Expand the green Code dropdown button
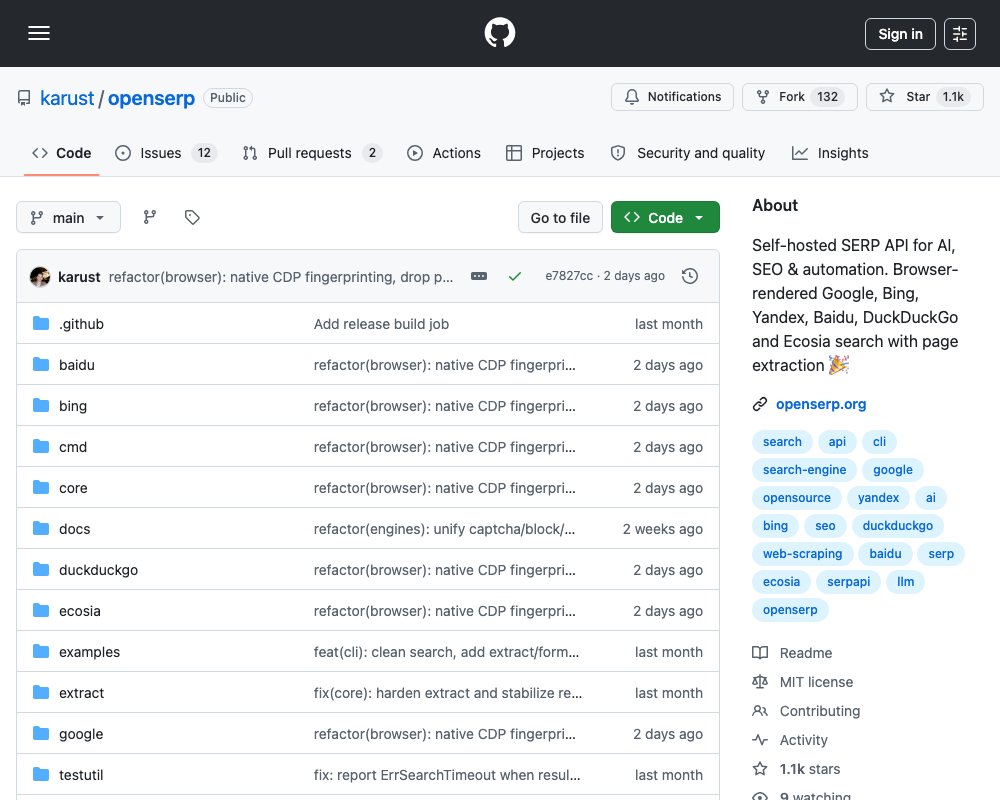This screenshot has width=1000, height=800. tap(665, 218)
